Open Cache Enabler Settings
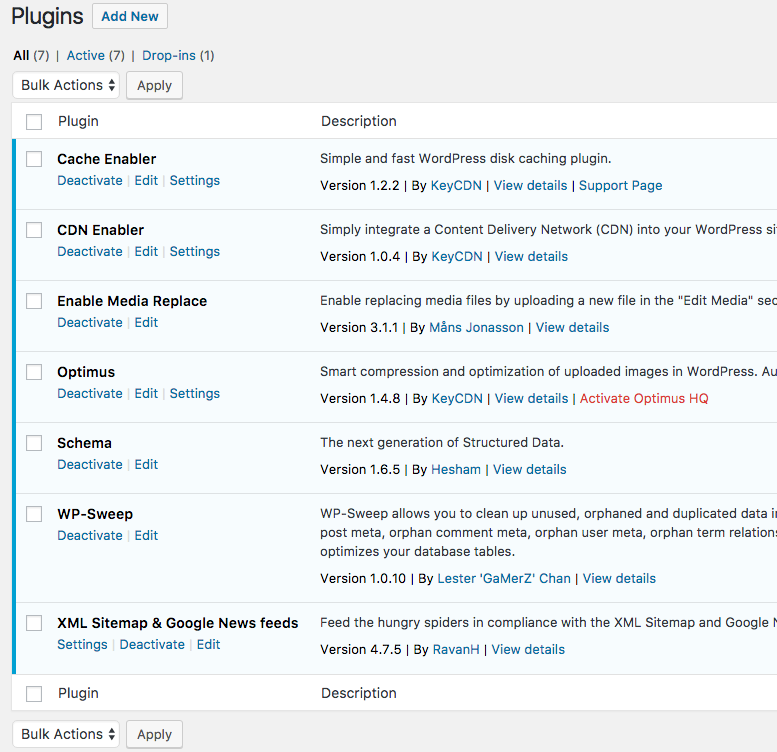The height and width of the screenshot is (752, 777). tap(195, 180)
